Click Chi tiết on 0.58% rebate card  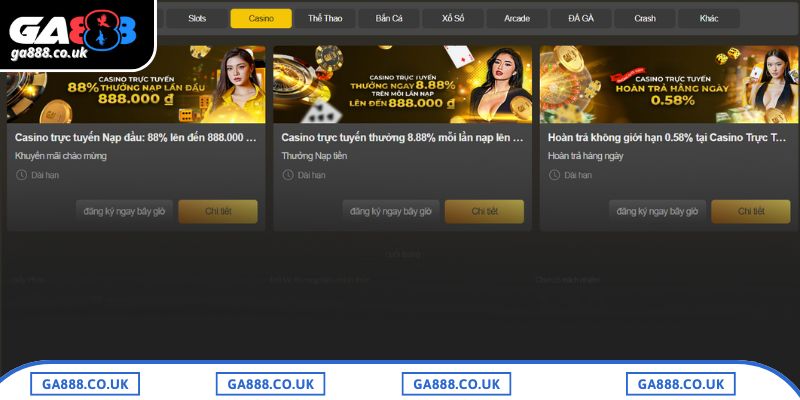pyautogui.click(x=751, y=211)
